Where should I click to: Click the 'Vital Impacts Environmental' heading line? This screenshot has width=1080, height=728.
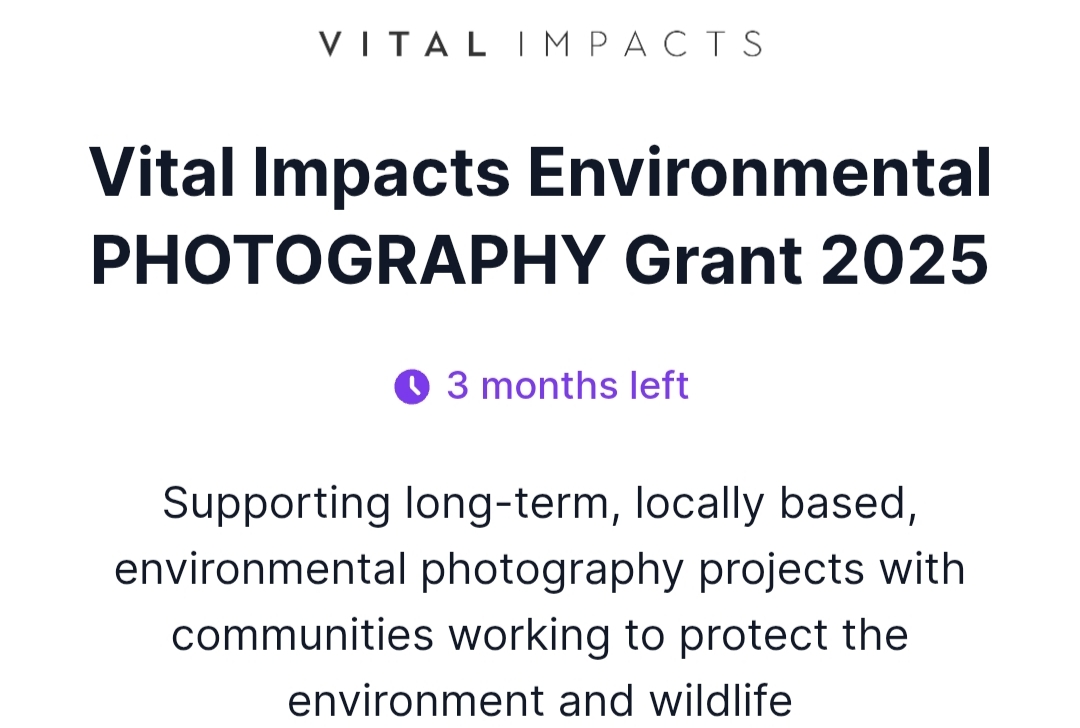click(540, 174)
